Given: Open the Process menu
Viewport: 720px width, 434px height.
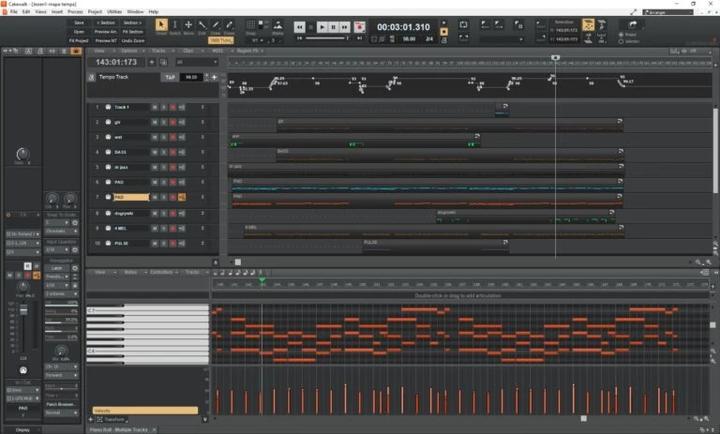Looking at the screenshot, I should 75,11.
